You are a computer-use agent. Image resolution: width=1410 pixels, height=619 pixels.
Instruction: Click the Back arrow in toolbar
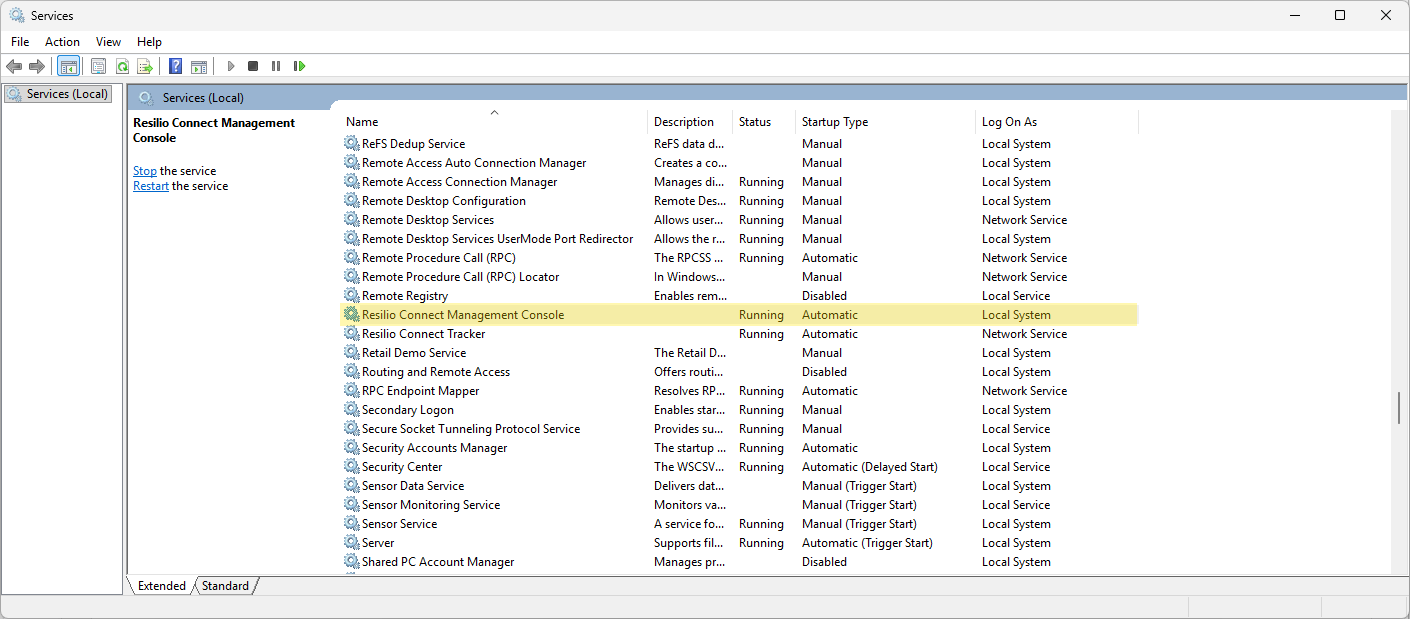coord(14,66)
